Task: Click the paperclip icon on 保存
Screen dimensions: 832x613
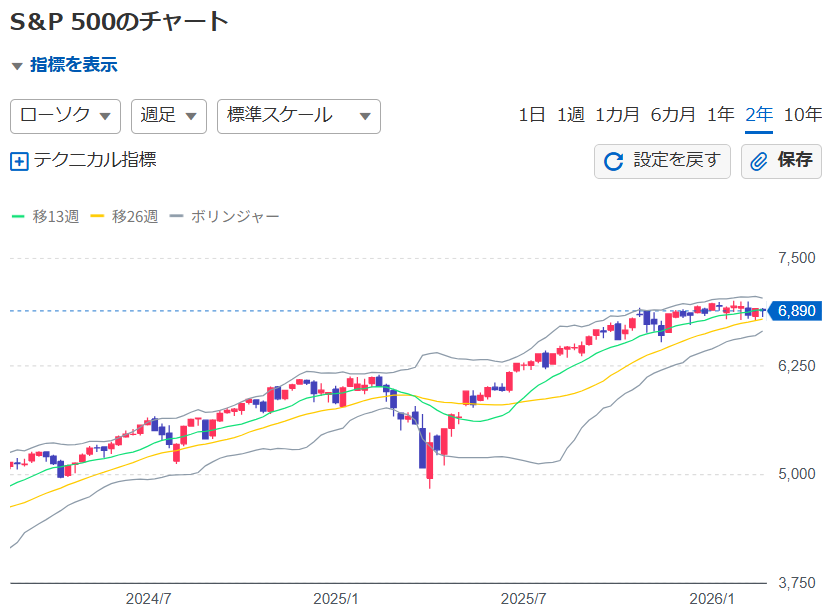Action: (760, 161)
